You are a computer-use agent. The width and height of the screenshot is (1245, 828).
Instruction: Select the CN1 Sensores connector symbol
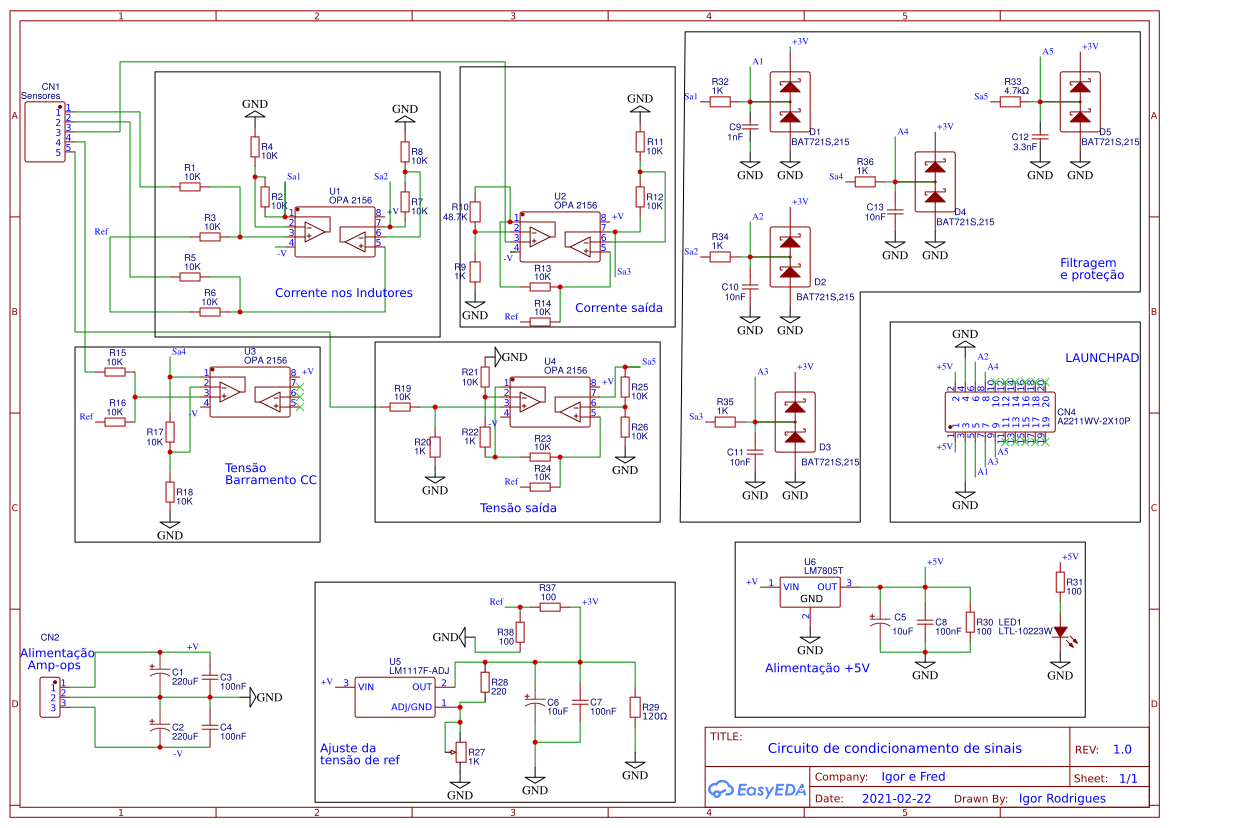point(44,130)
